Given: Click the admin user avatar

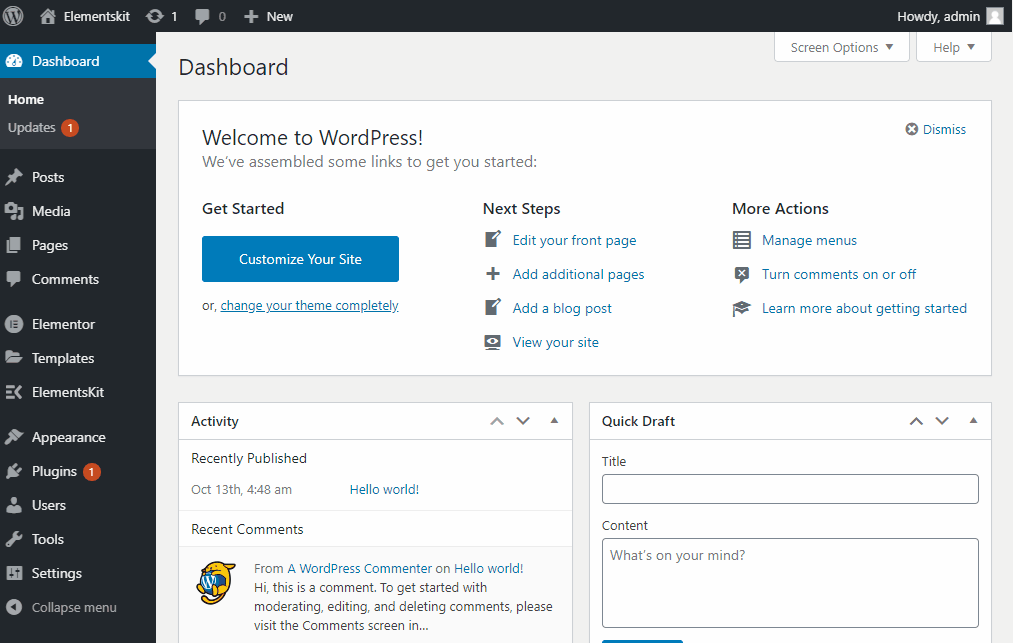Looking at the screenshot, I should (x=995, y=16).
